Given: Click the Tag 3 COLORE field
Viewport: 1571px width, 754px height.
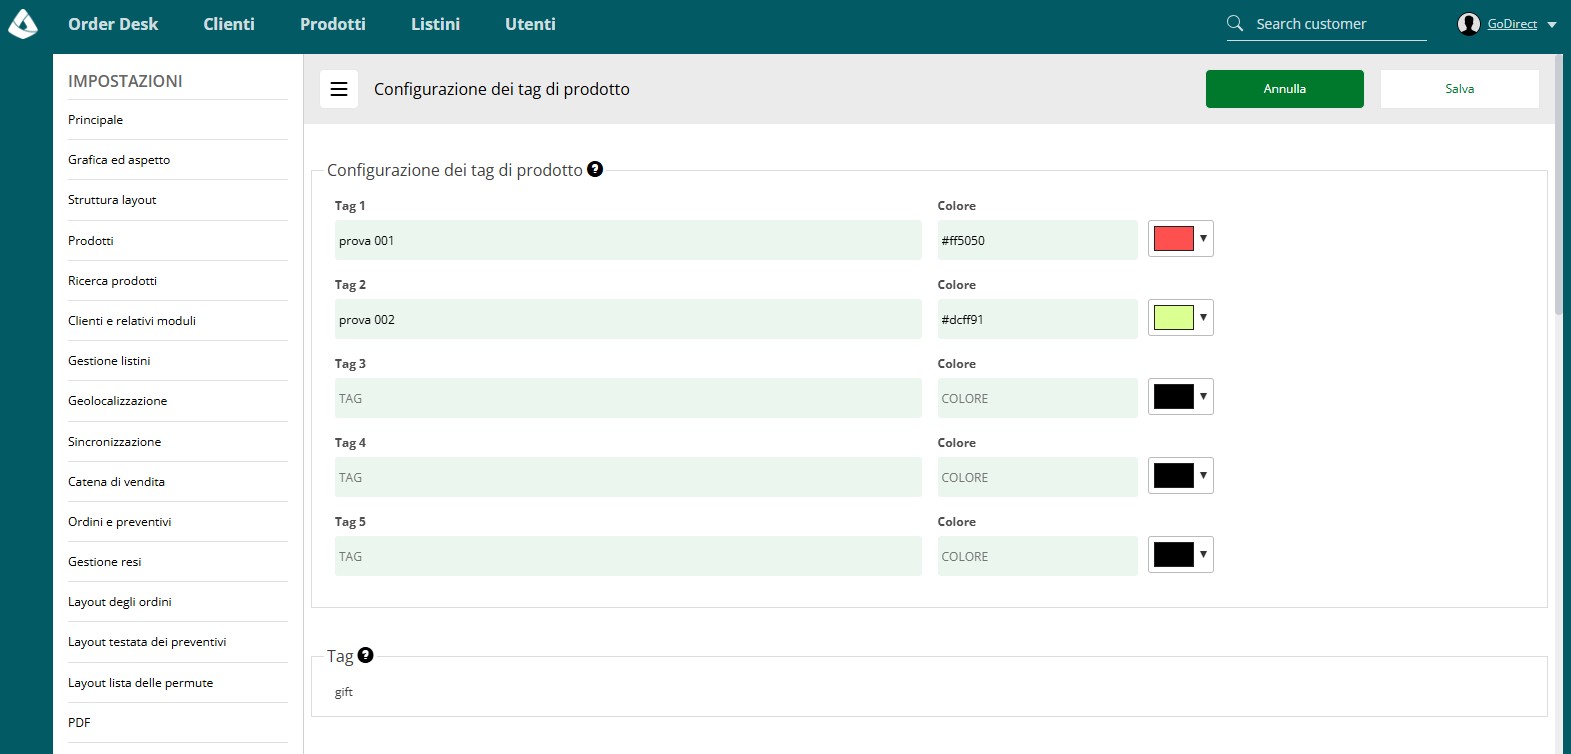Looking at the screenshot, I should point(1037,398).
